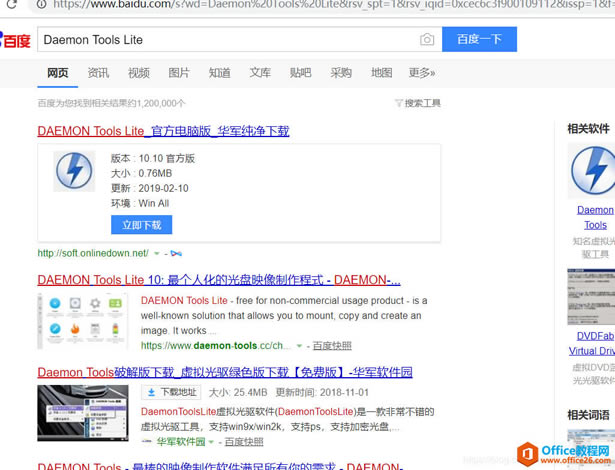Open site info icon in address bar
615x470 pixels.
click(42, 4)
